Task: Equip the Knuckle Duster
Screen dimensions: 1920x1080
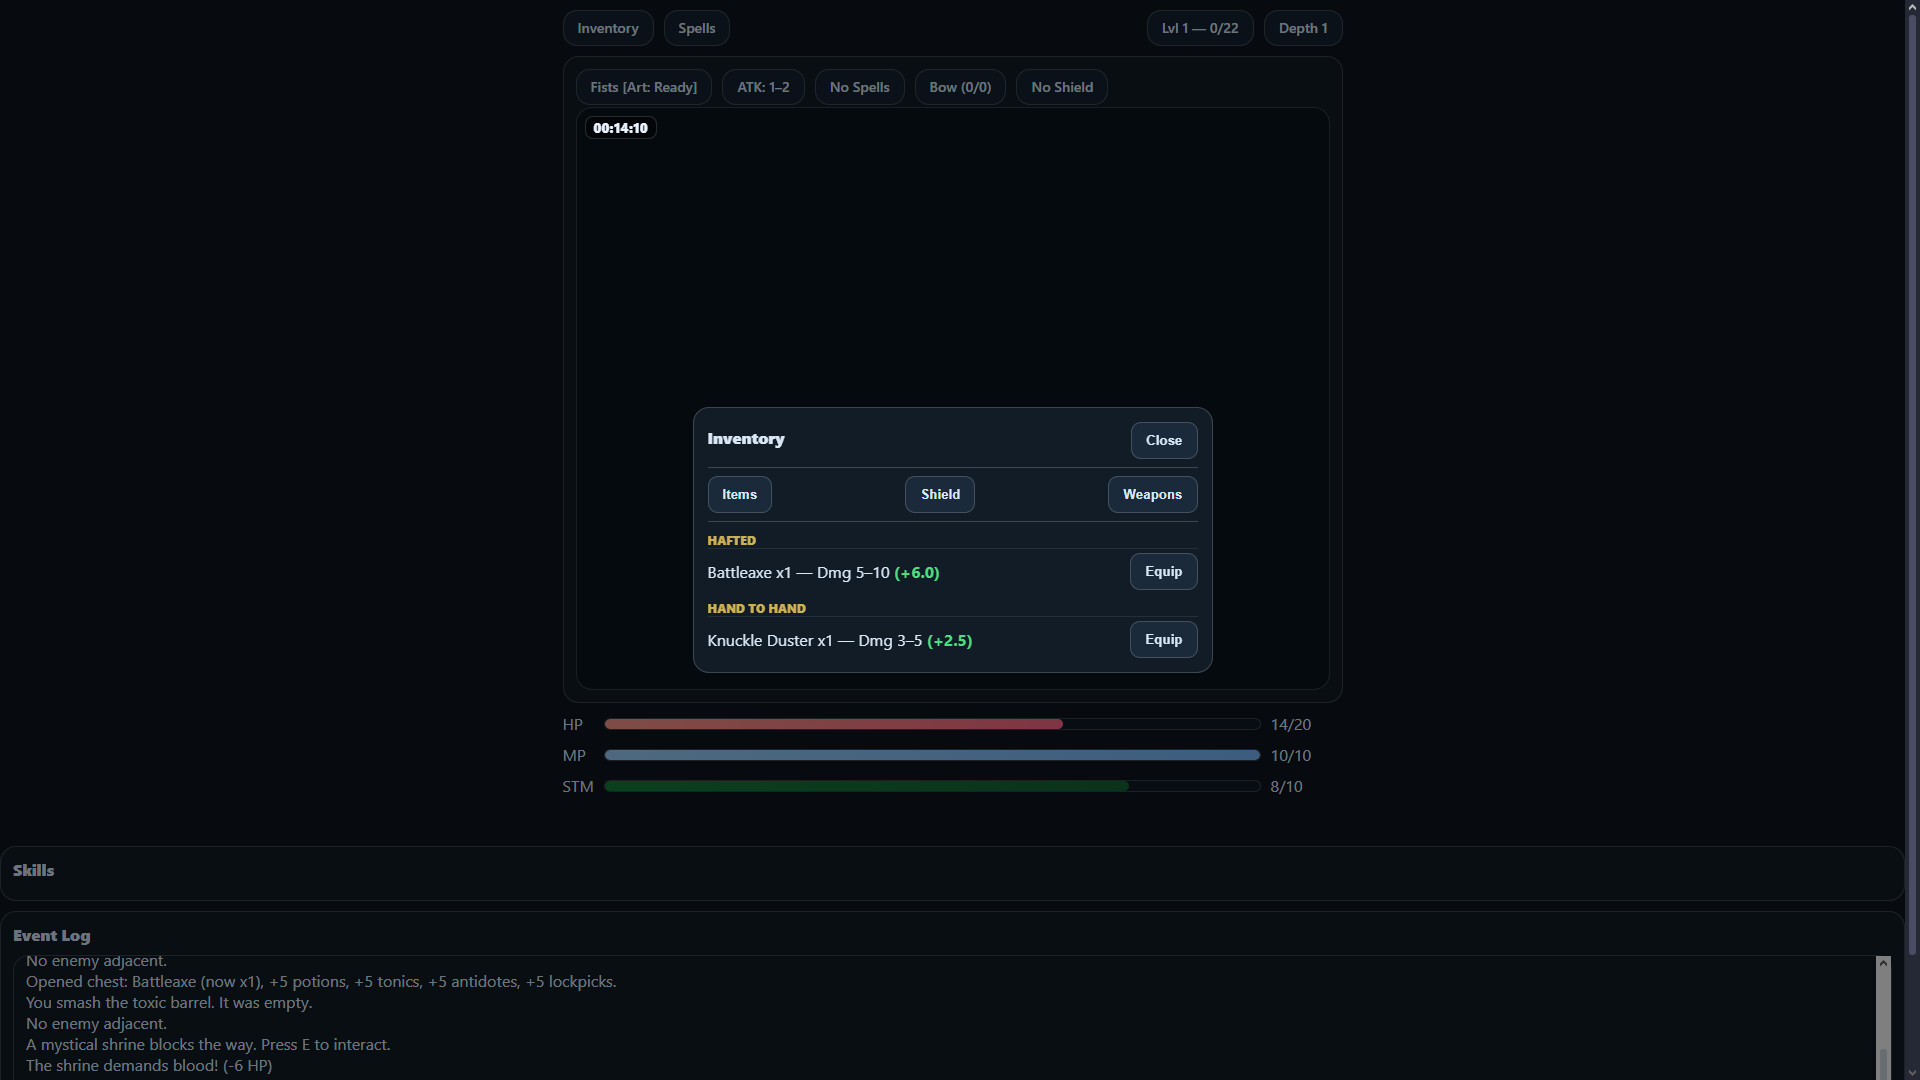Action: (1163, 639)
